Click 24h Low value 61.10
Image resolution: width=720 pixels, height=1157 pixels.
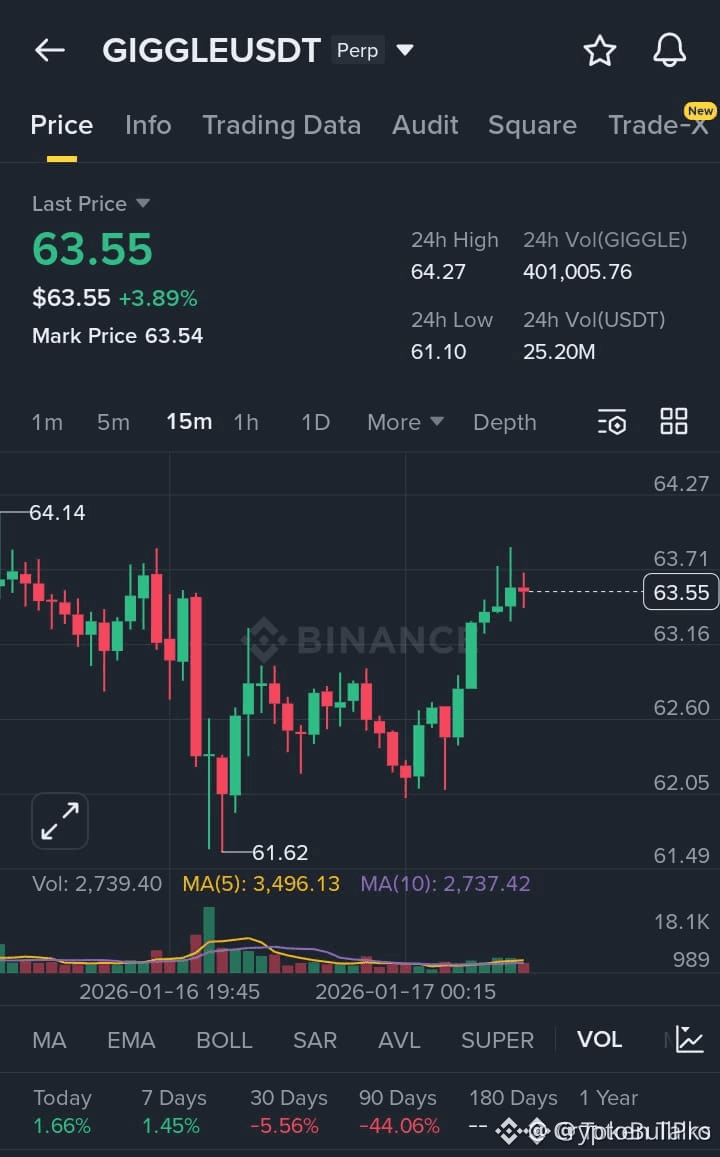tap(438, 351)
